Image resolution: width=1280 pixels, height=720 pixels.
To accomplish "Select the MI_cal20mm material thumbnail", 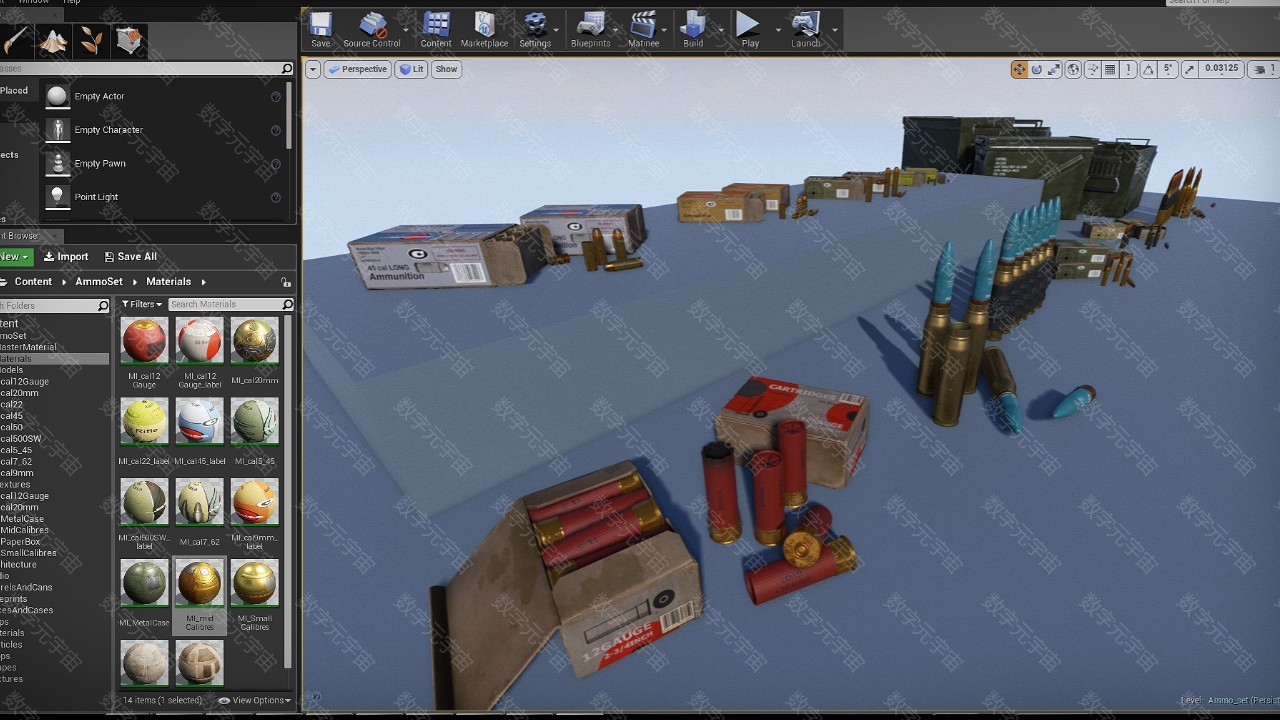I will (x=254, y=341).
